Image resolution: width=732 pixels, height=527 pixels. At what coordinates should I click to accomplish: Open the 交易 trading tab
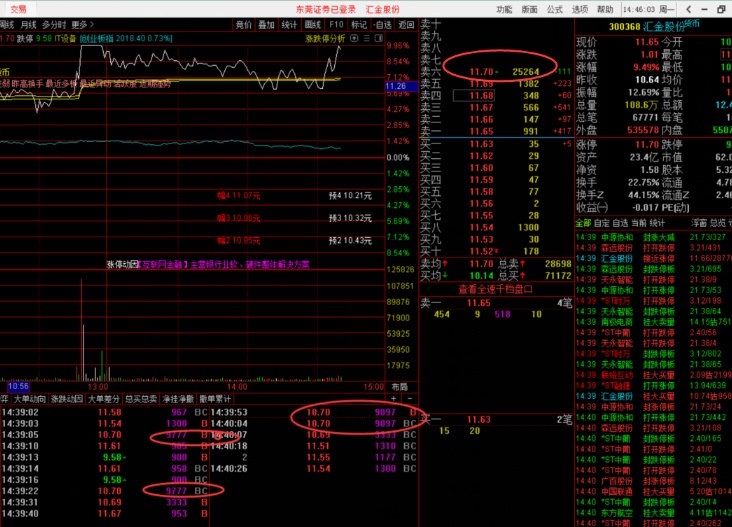18,9
